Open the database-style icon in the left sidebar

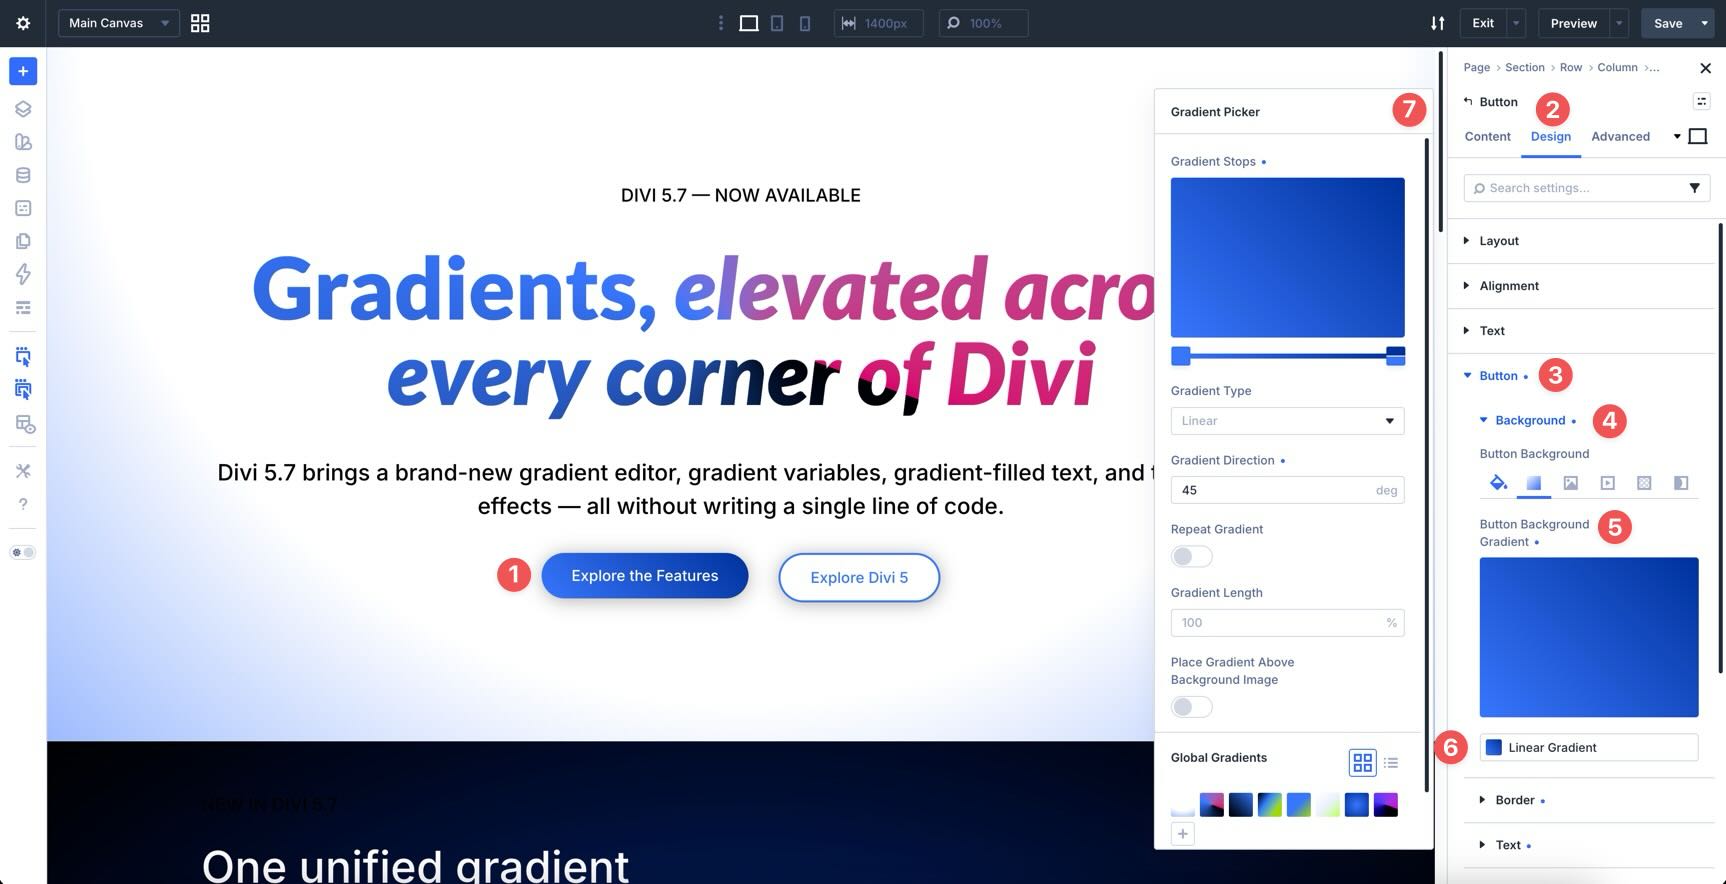(23, 175)
